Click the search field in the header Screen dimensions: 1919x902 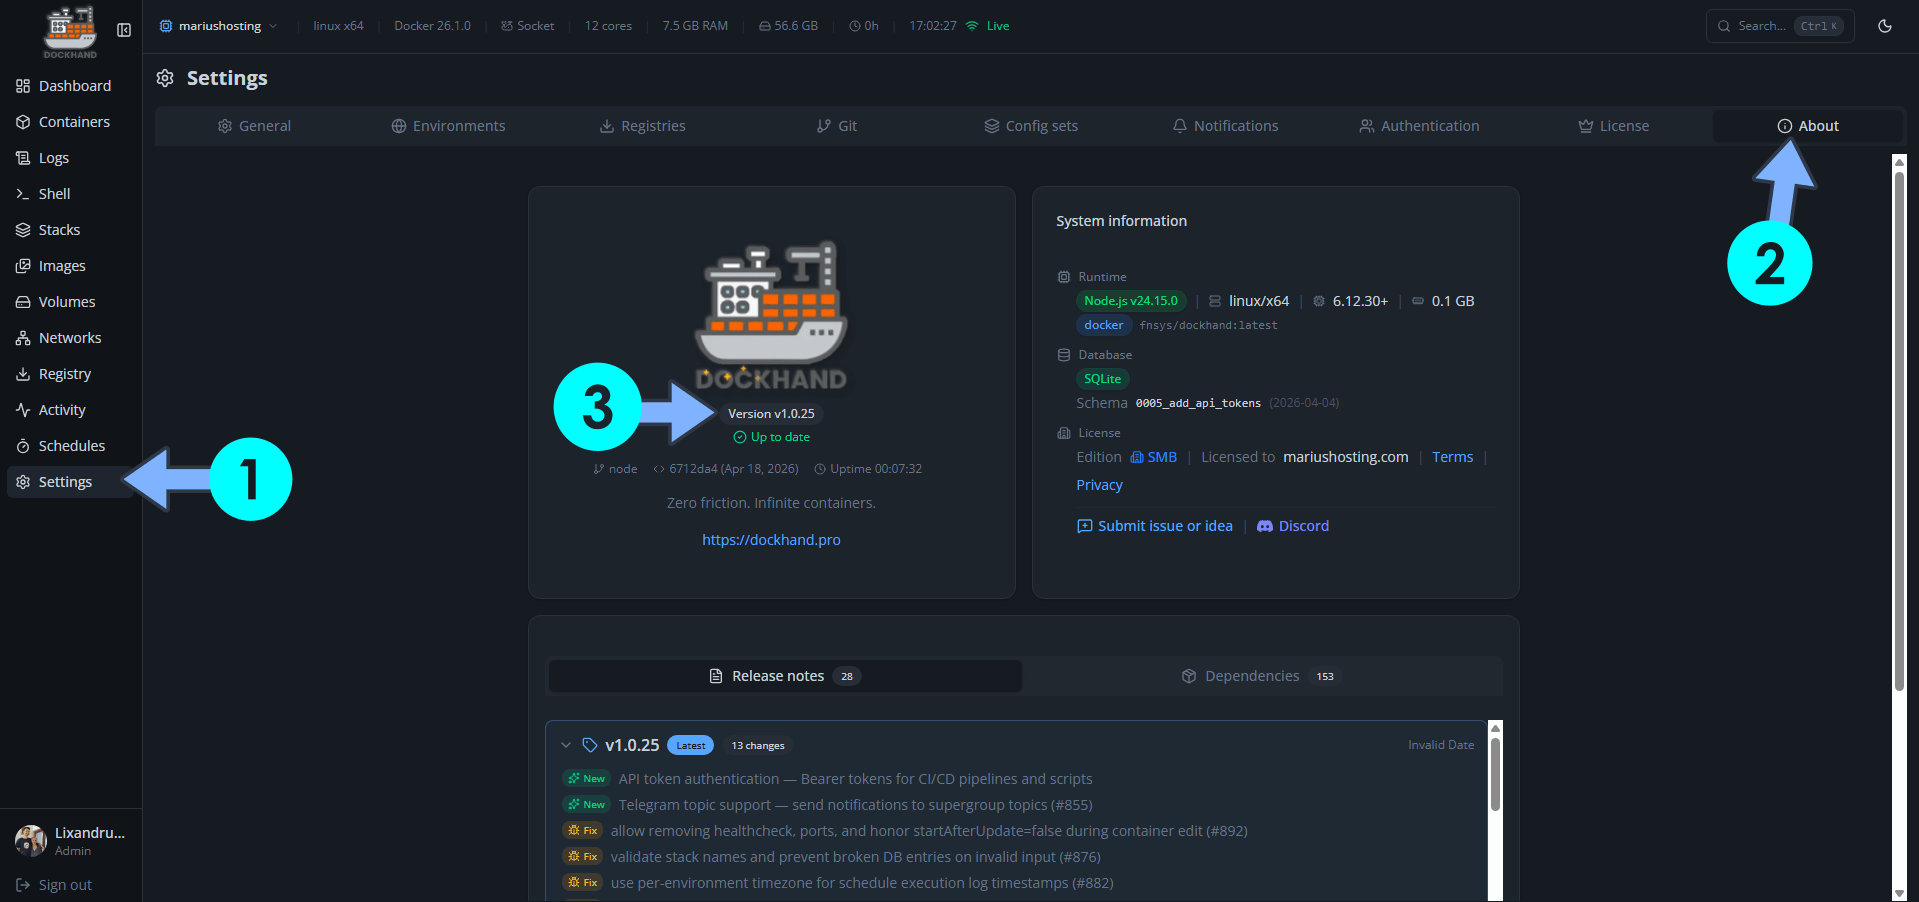click(1778, 26)
